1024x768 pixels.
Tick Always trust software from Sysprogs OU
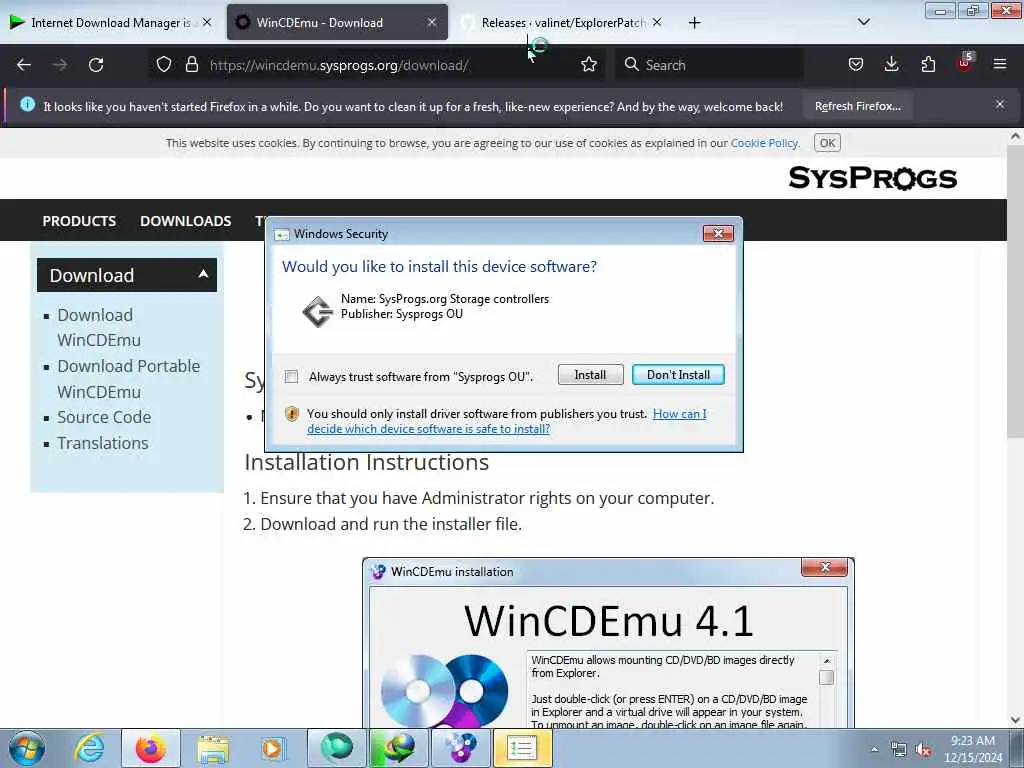(x=291, y=377)
